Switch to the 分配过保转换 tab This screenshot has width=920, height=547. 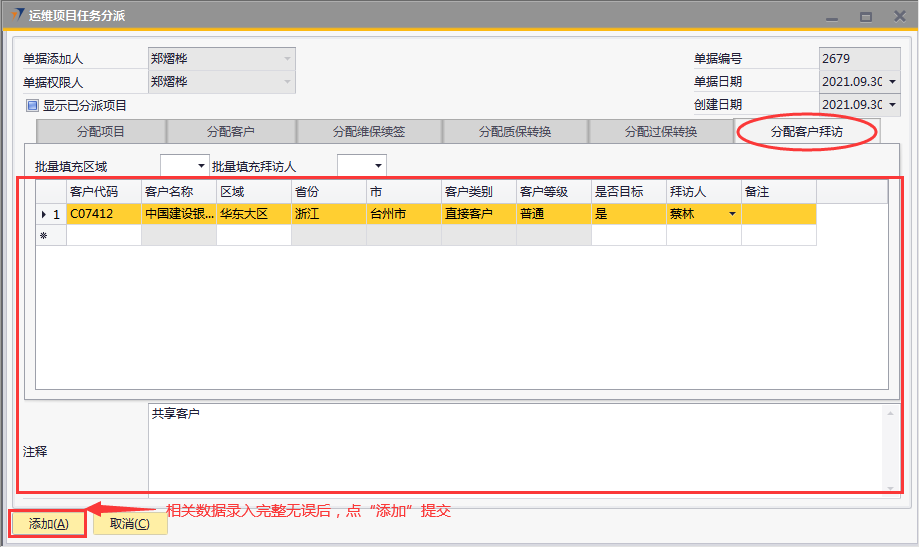tap(661, 132)
